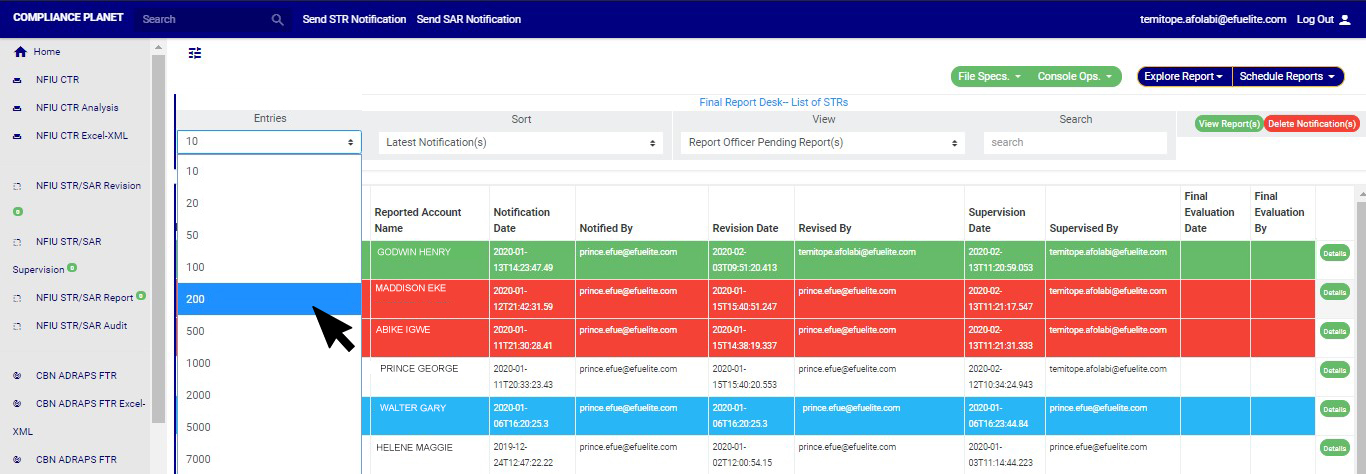The image size is (1366, 474).
Task: Open the View dropdown Report Officer Pending Report(s)
Action: coord(823,143)
